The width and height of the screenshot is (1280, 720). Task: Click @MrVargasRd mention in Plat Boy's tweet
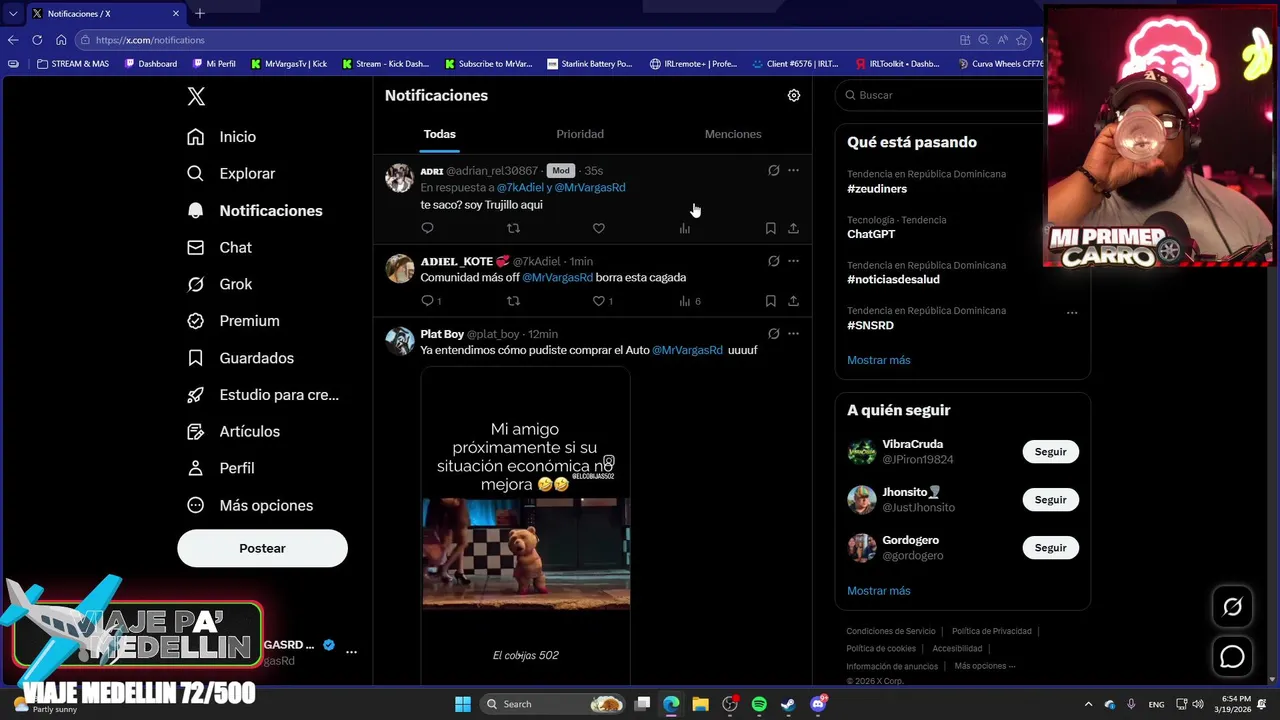(687, 350)
